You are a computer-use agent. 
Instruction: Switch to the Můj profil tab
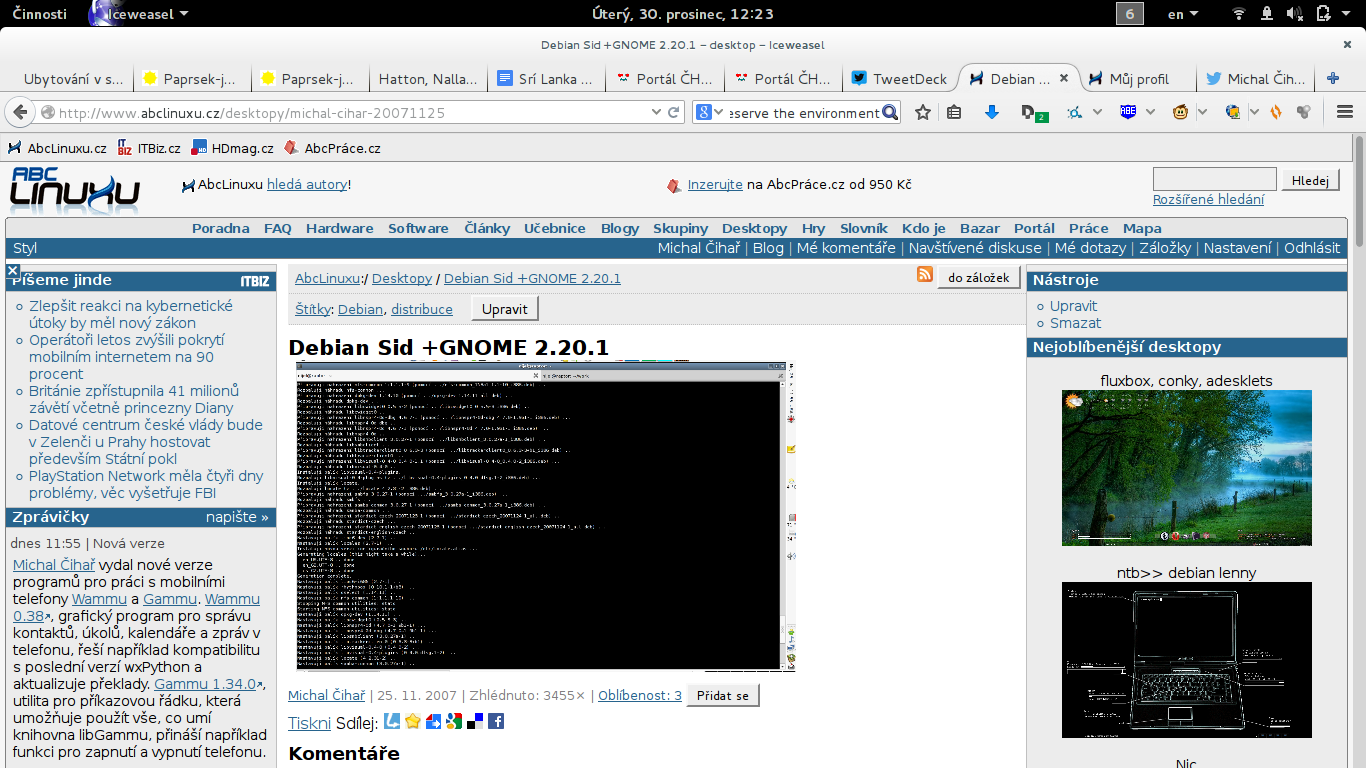point(1139,78)
